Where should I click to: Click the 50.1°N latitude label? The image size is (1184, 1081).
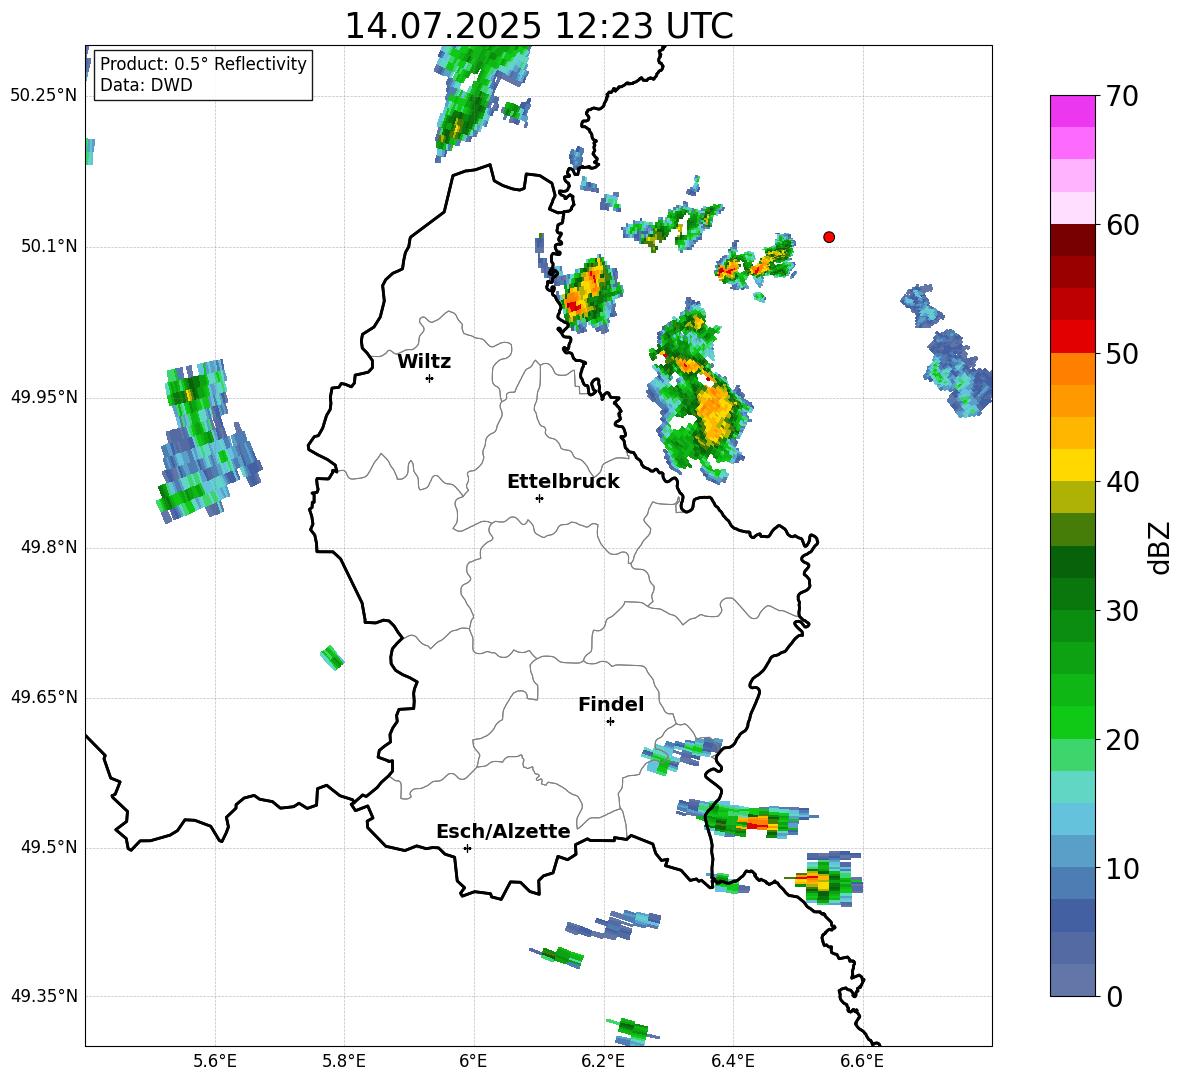pos(49,247)
